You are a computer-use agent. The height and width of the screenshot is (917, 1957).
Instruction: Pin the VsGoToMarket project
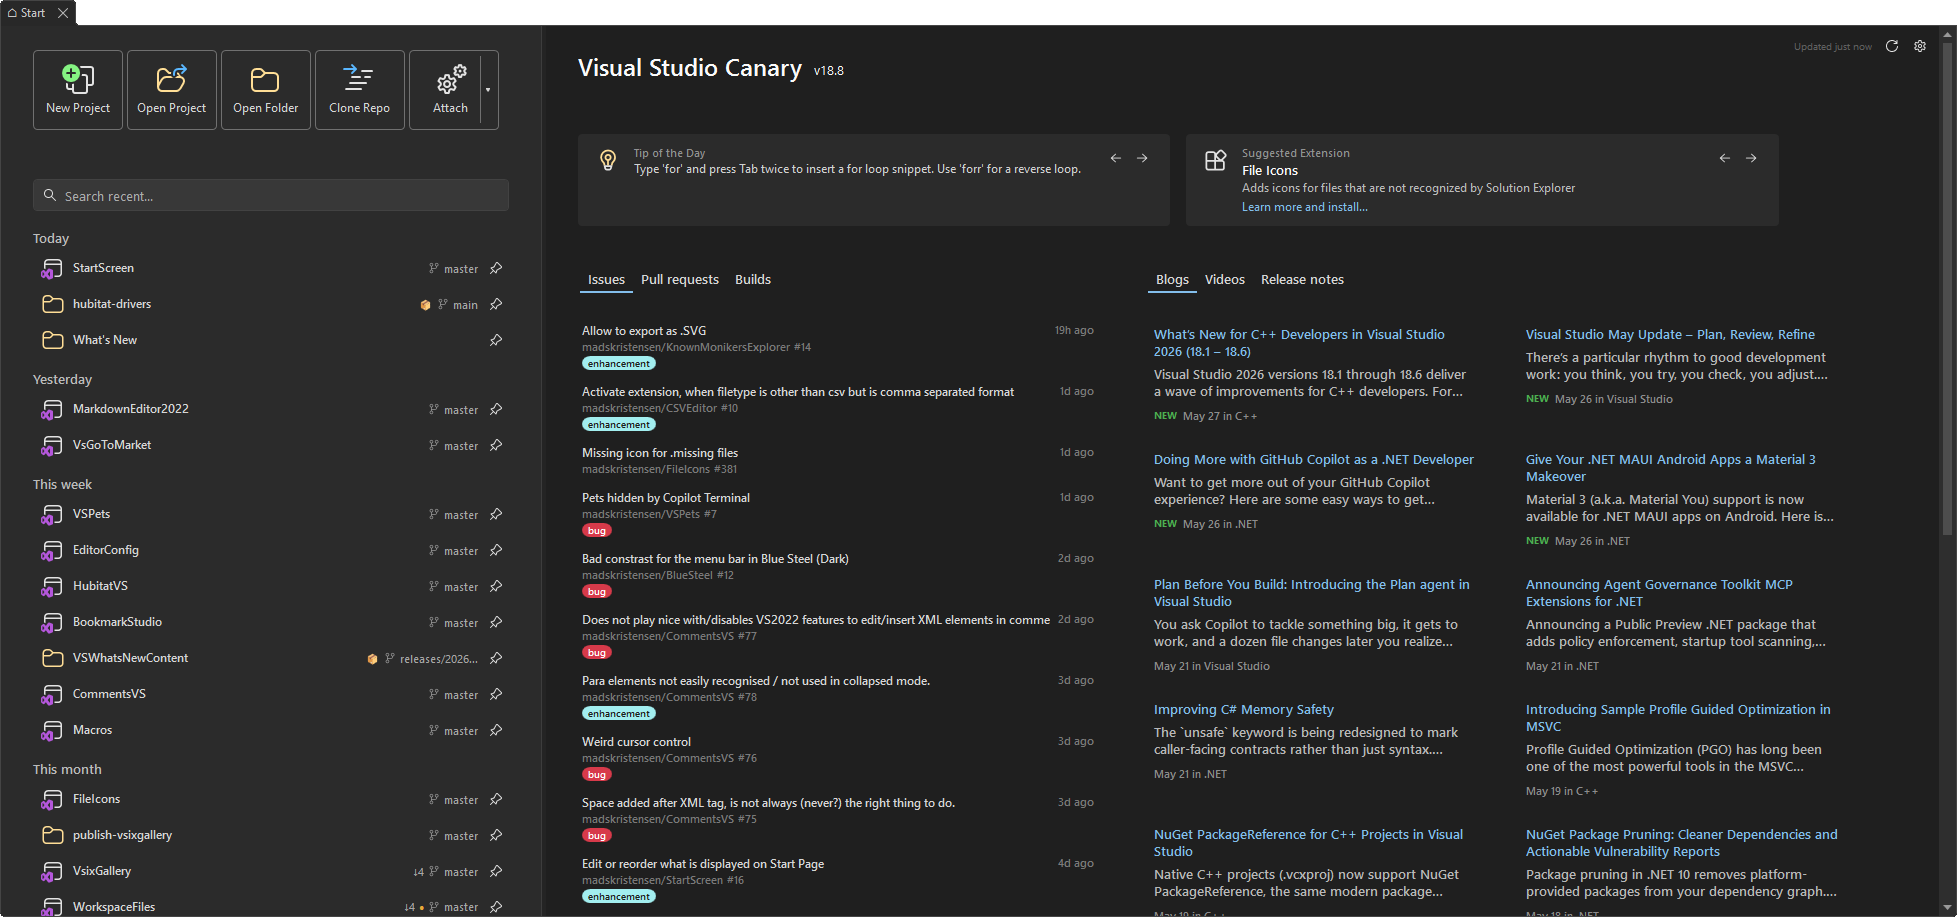pyautogui.click(x=496, y=445)
